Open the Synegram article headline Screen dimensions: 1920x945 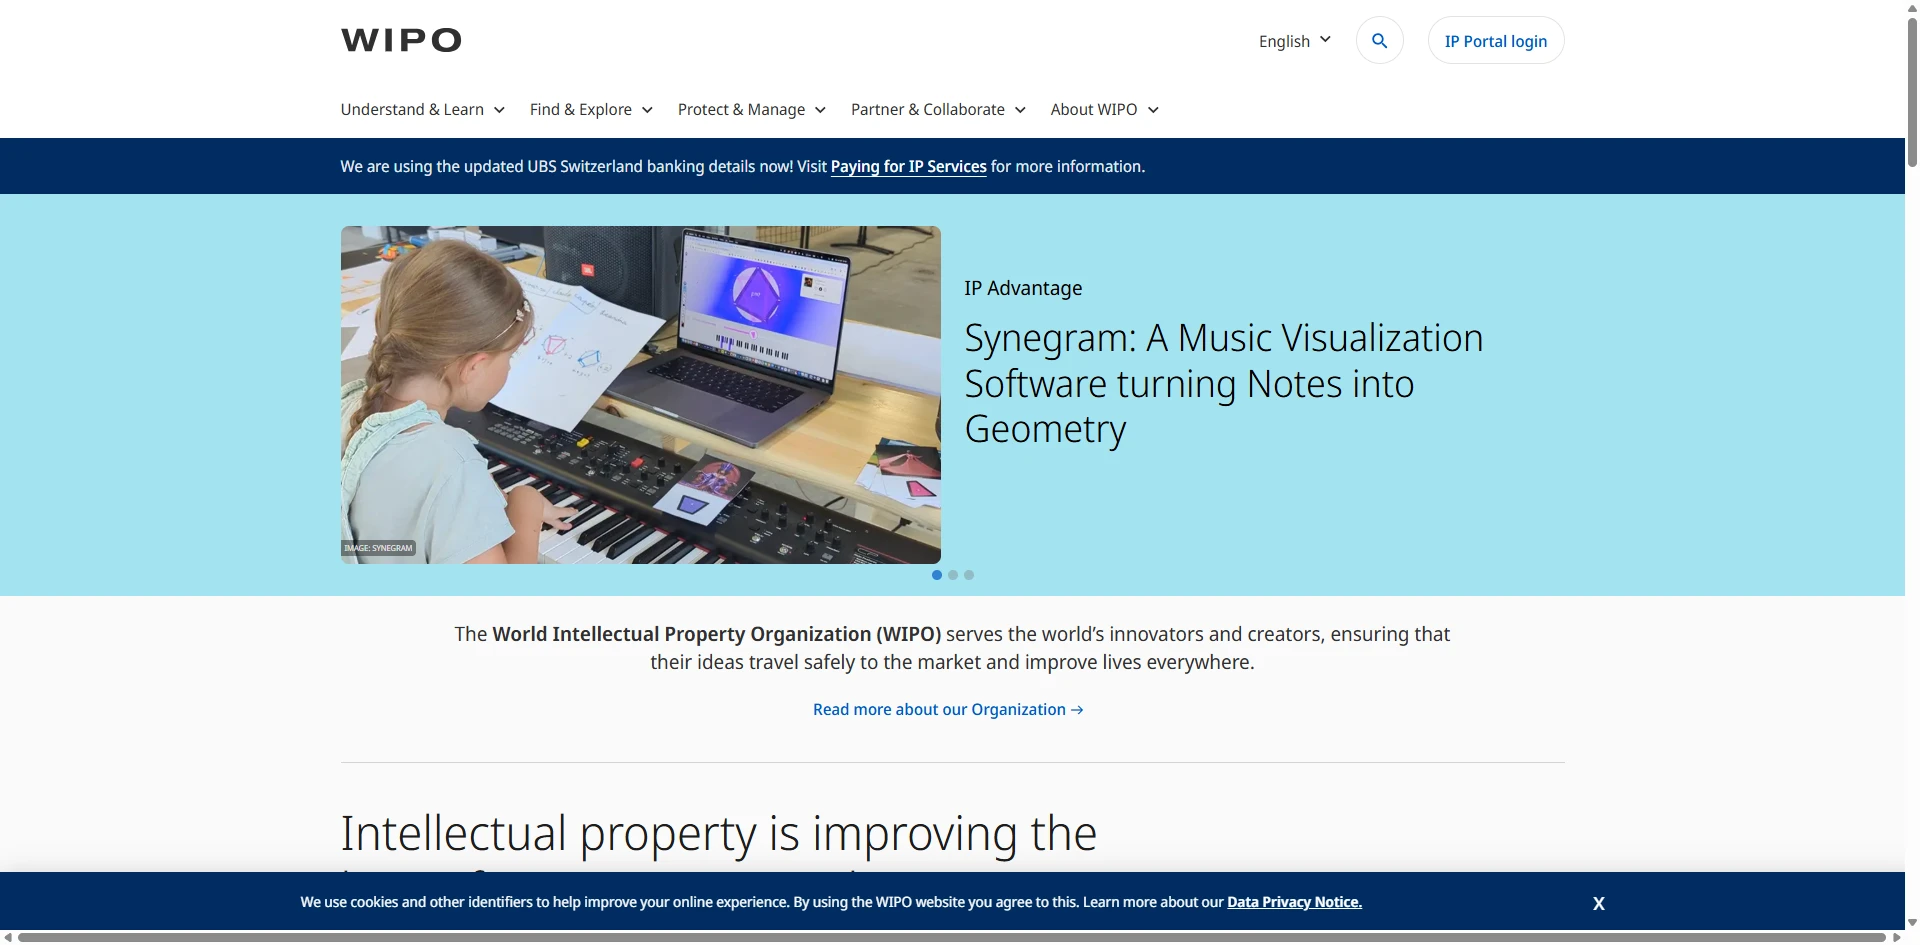1222,383
